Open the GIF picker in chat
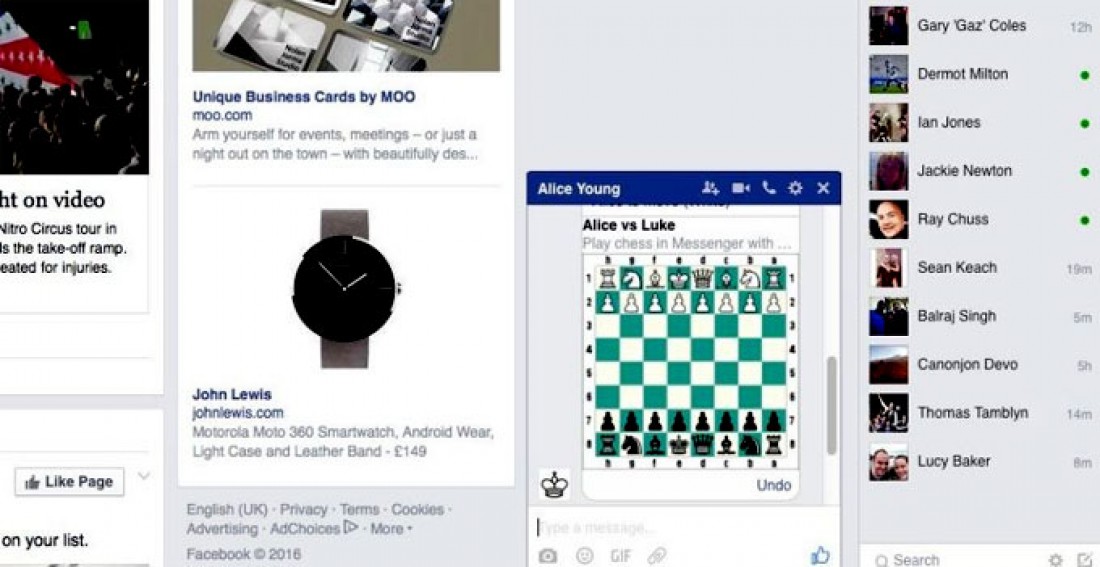The height and width of the screenshot is (567, 1100). (621, 556)
